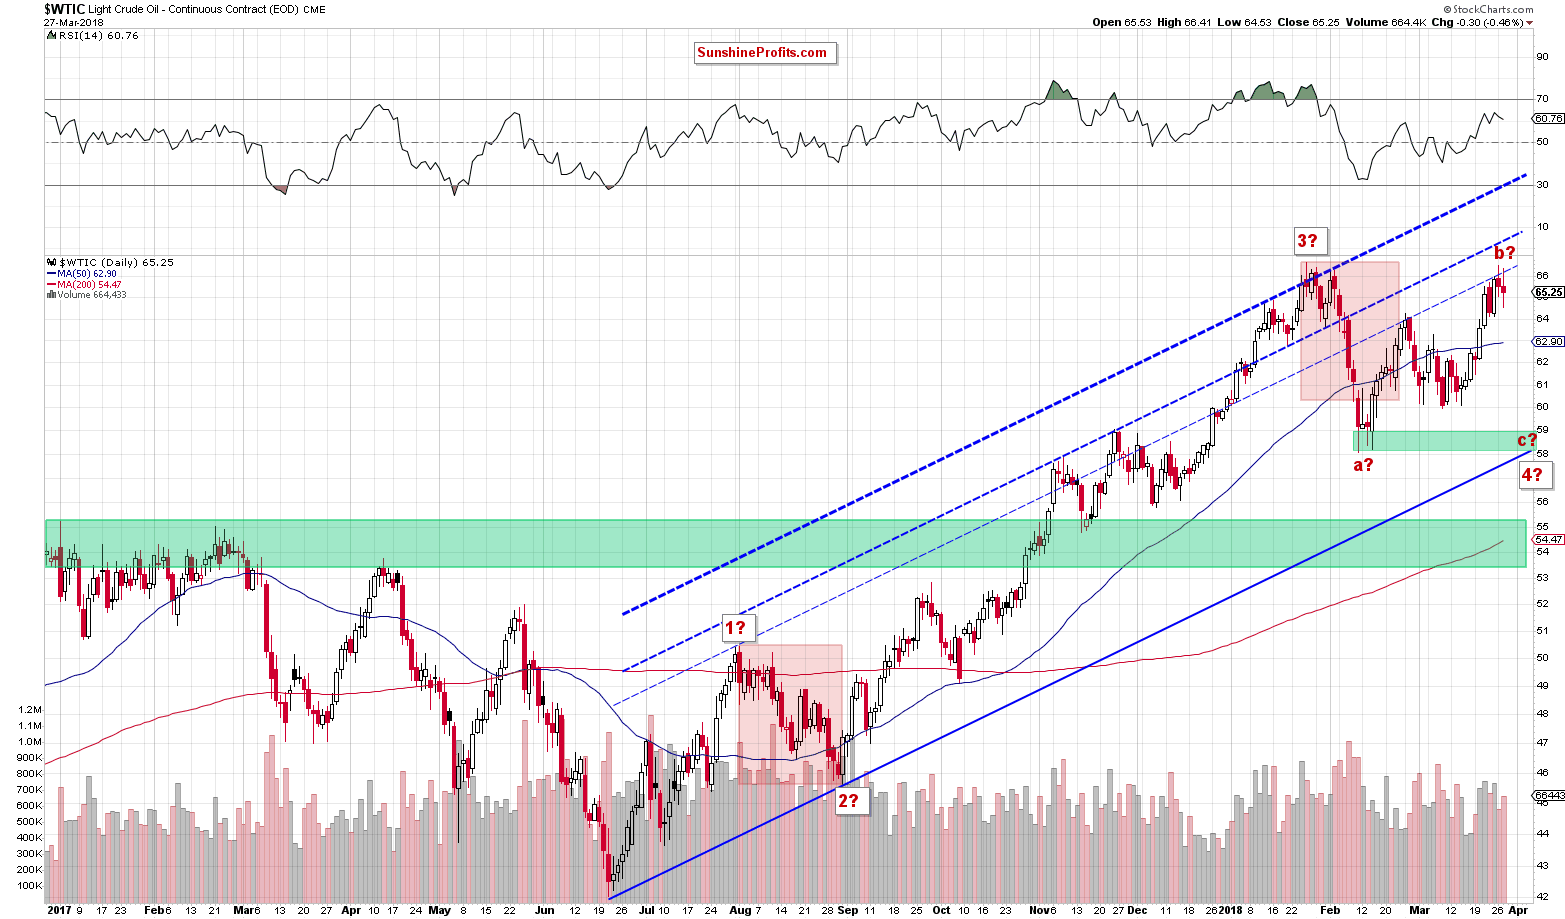
Task: Click the blue MA(50) line swatch in the legend
Action: coord(51,273)
